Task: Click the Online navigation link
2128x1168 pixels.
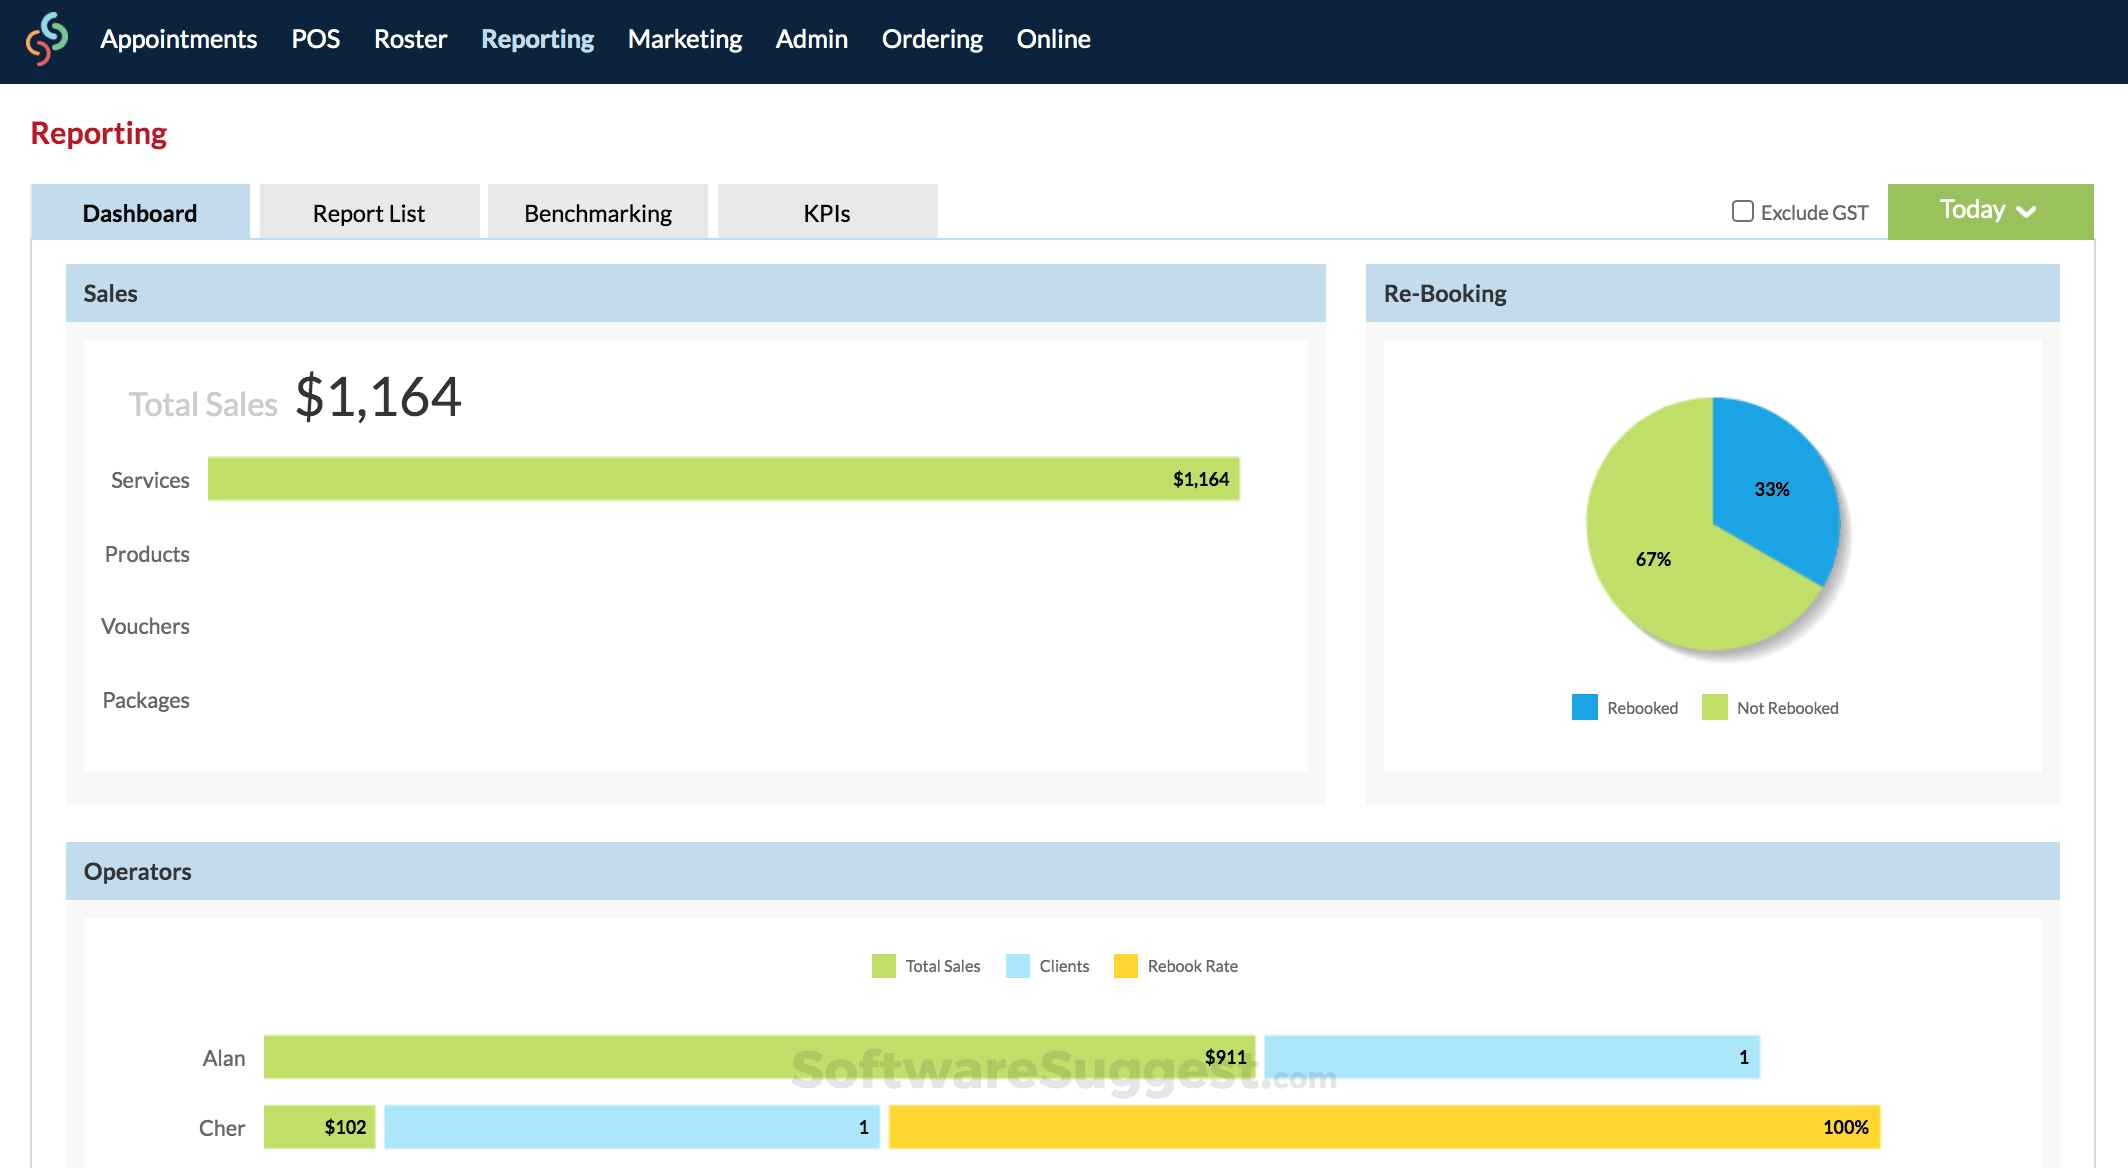Action: click(1053, 39)
